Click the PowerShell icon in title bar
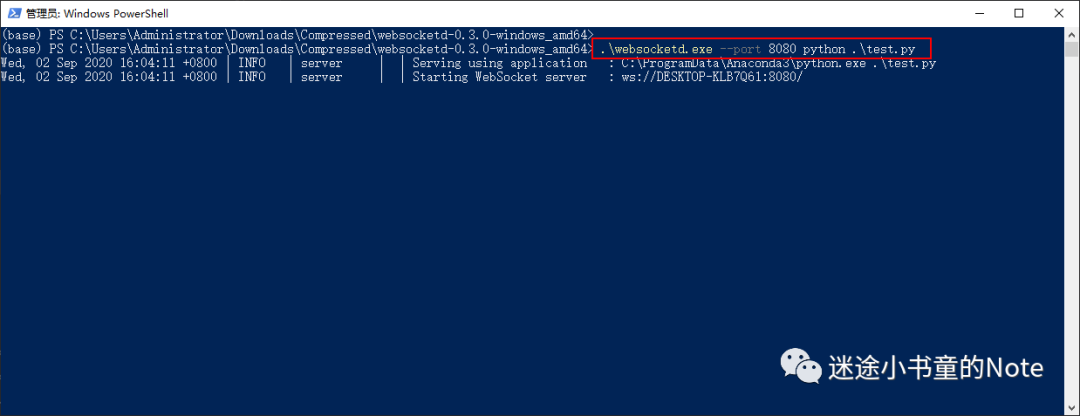Viewport: 1080px width, 416px height. click(x=13, y=13)
